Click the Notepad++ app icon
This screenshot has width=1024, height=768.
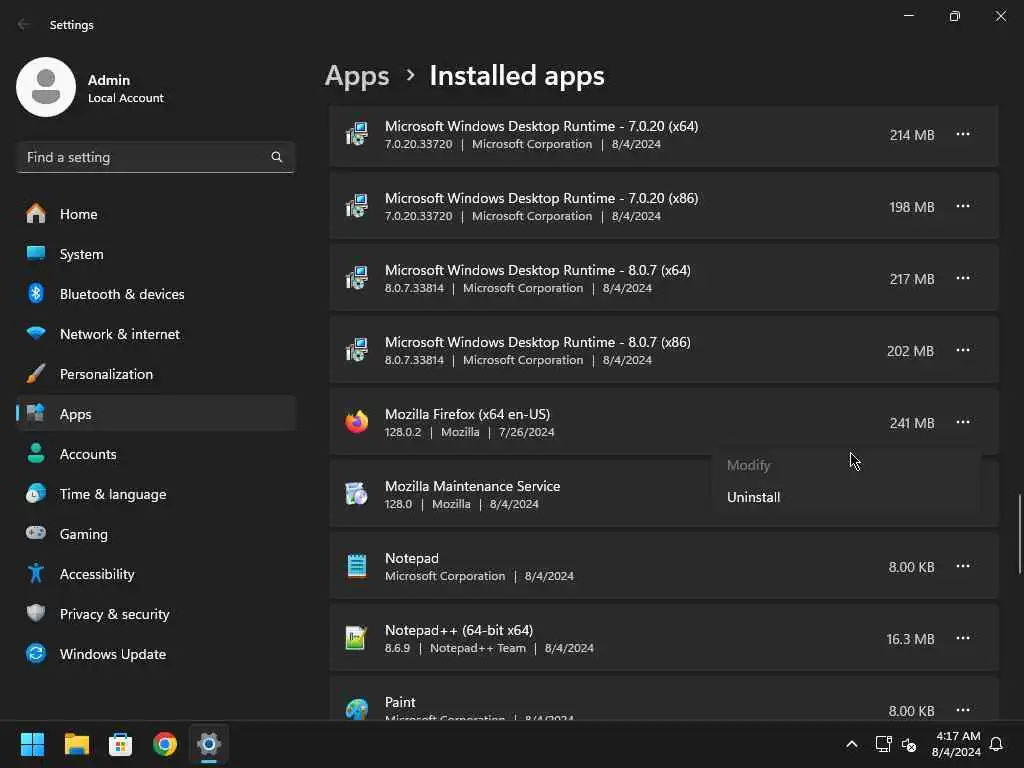coord(356,638)
